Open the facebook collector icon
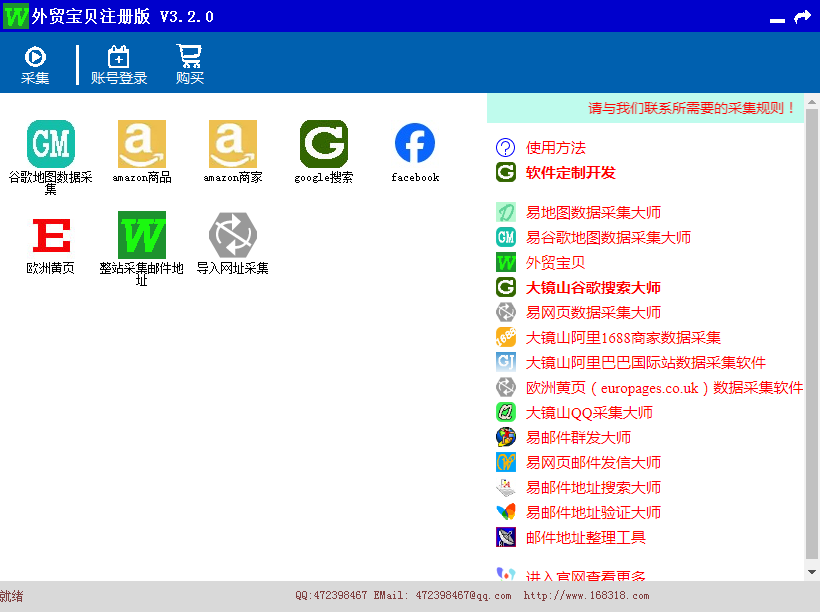 [x=415, y=145]
